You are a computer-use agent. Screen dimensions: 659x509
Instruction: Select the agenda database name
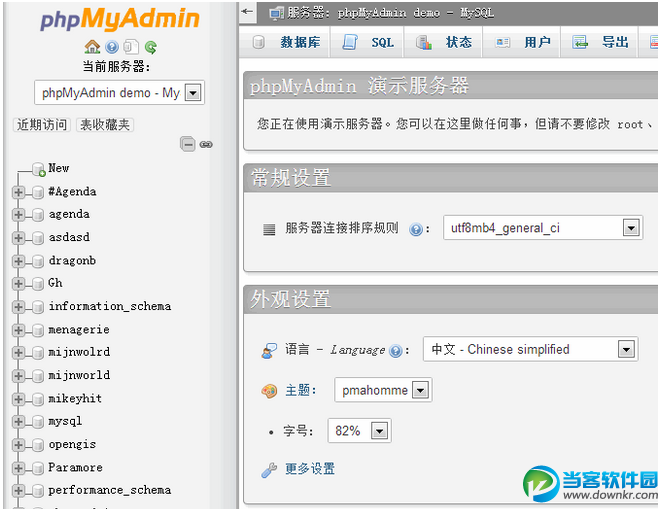[69, 214]
